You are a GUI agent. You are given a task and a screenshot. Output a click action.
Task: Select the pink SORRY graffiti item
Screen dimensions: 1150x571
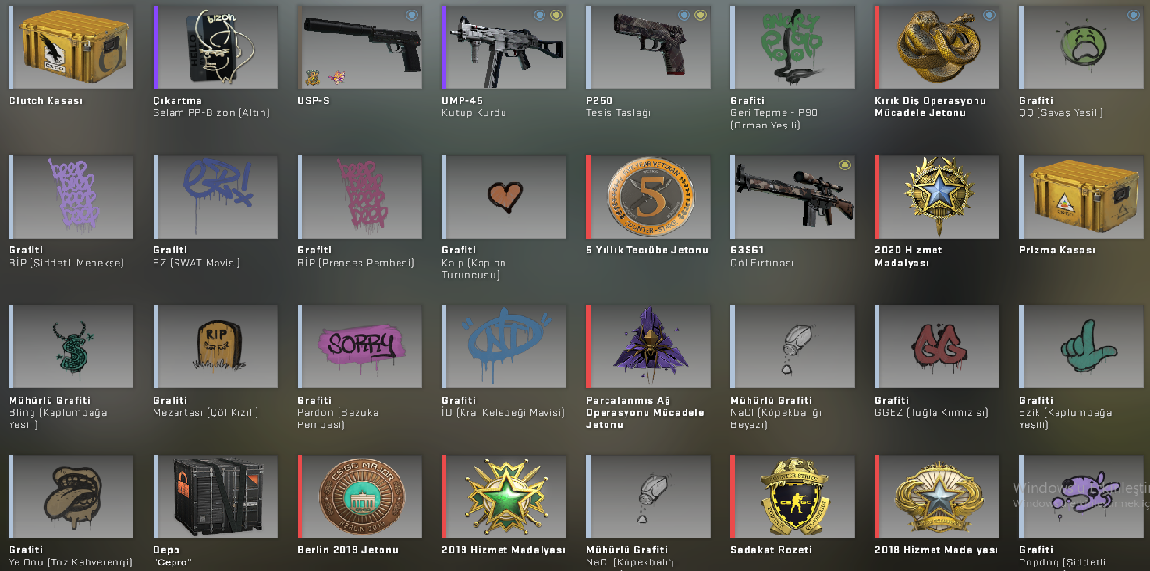359,347
